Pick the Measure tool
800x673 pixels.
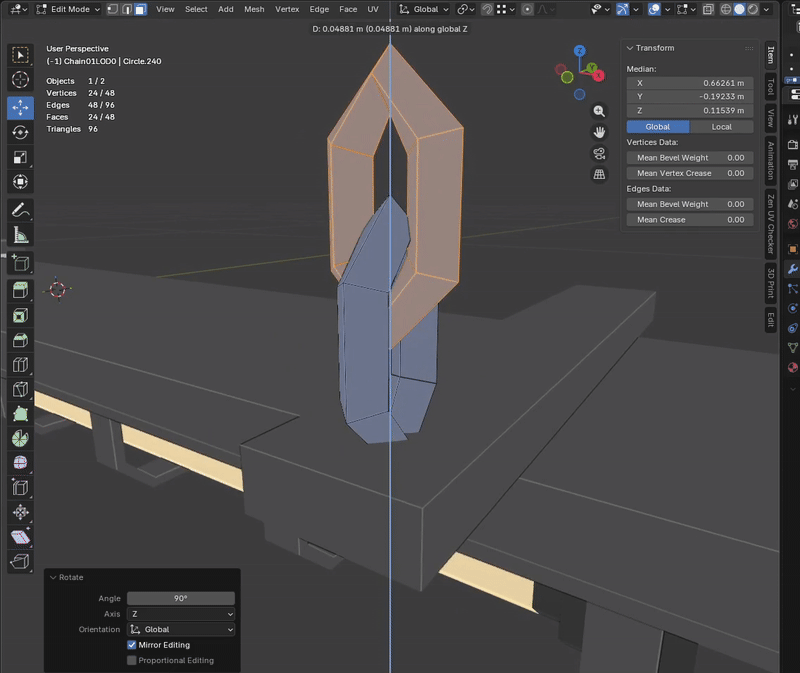point(20,236)
